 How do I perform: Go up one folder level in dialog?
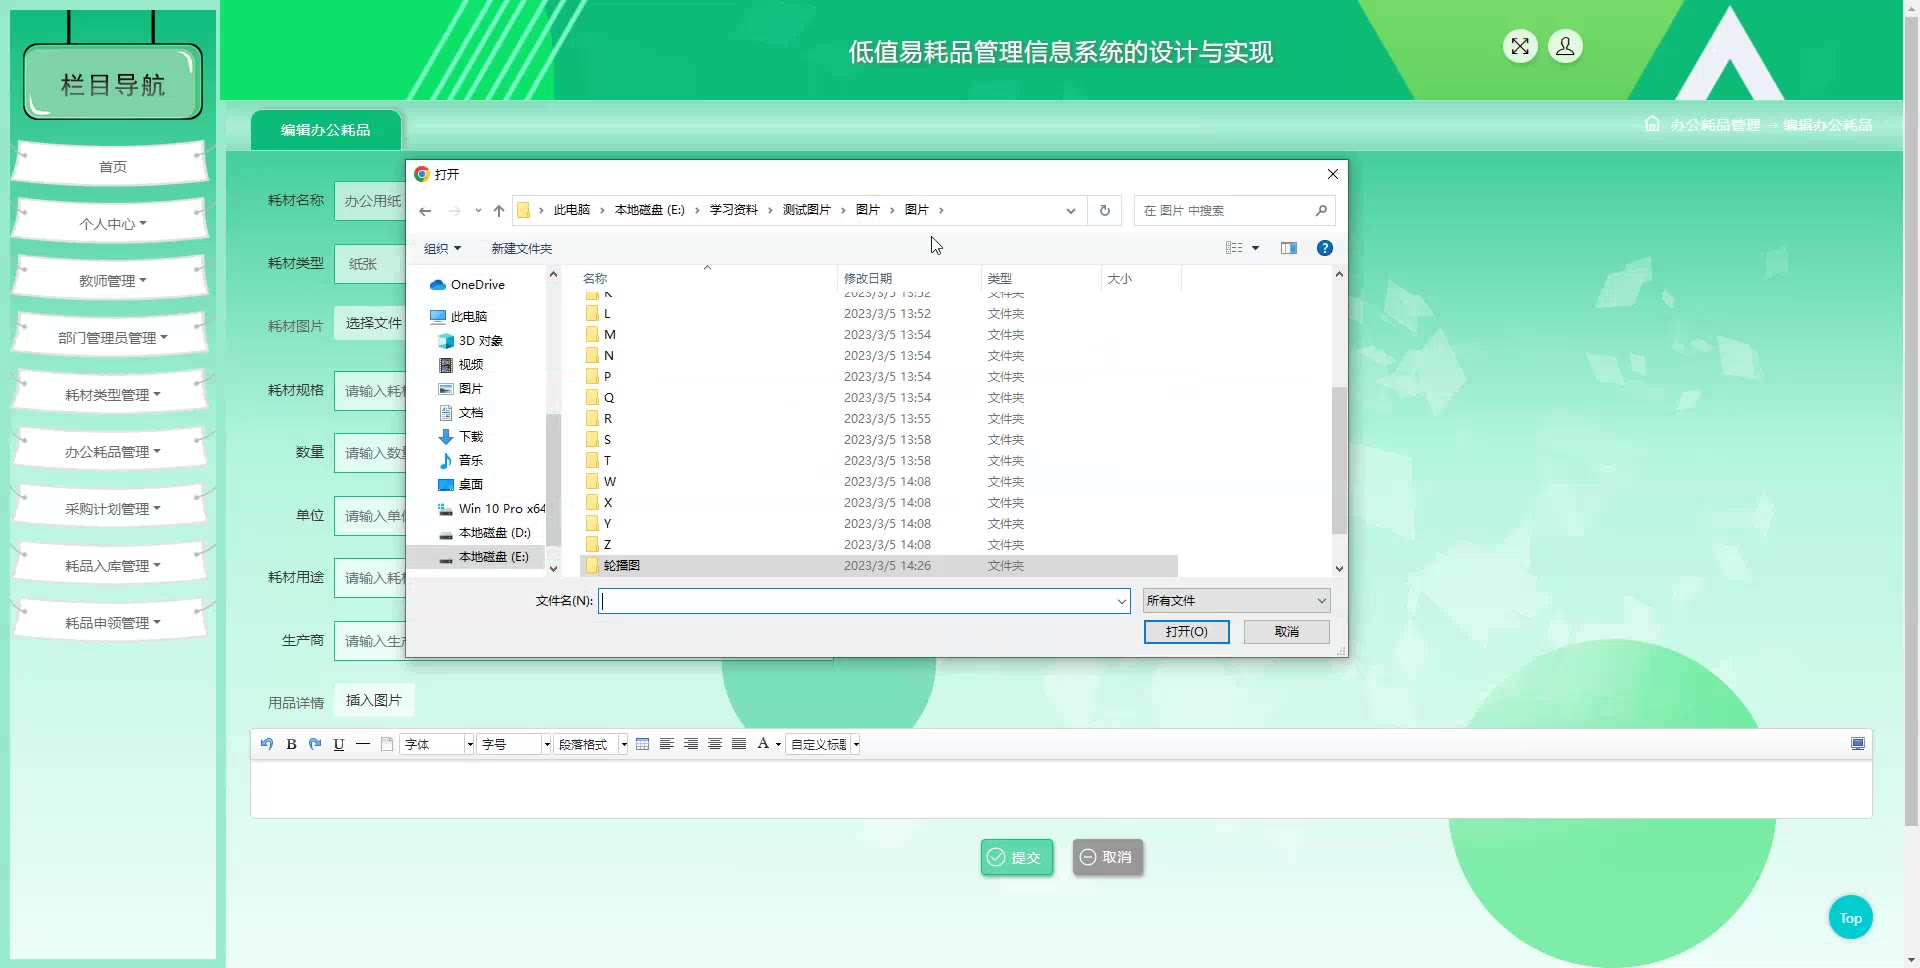pos(499,211)
